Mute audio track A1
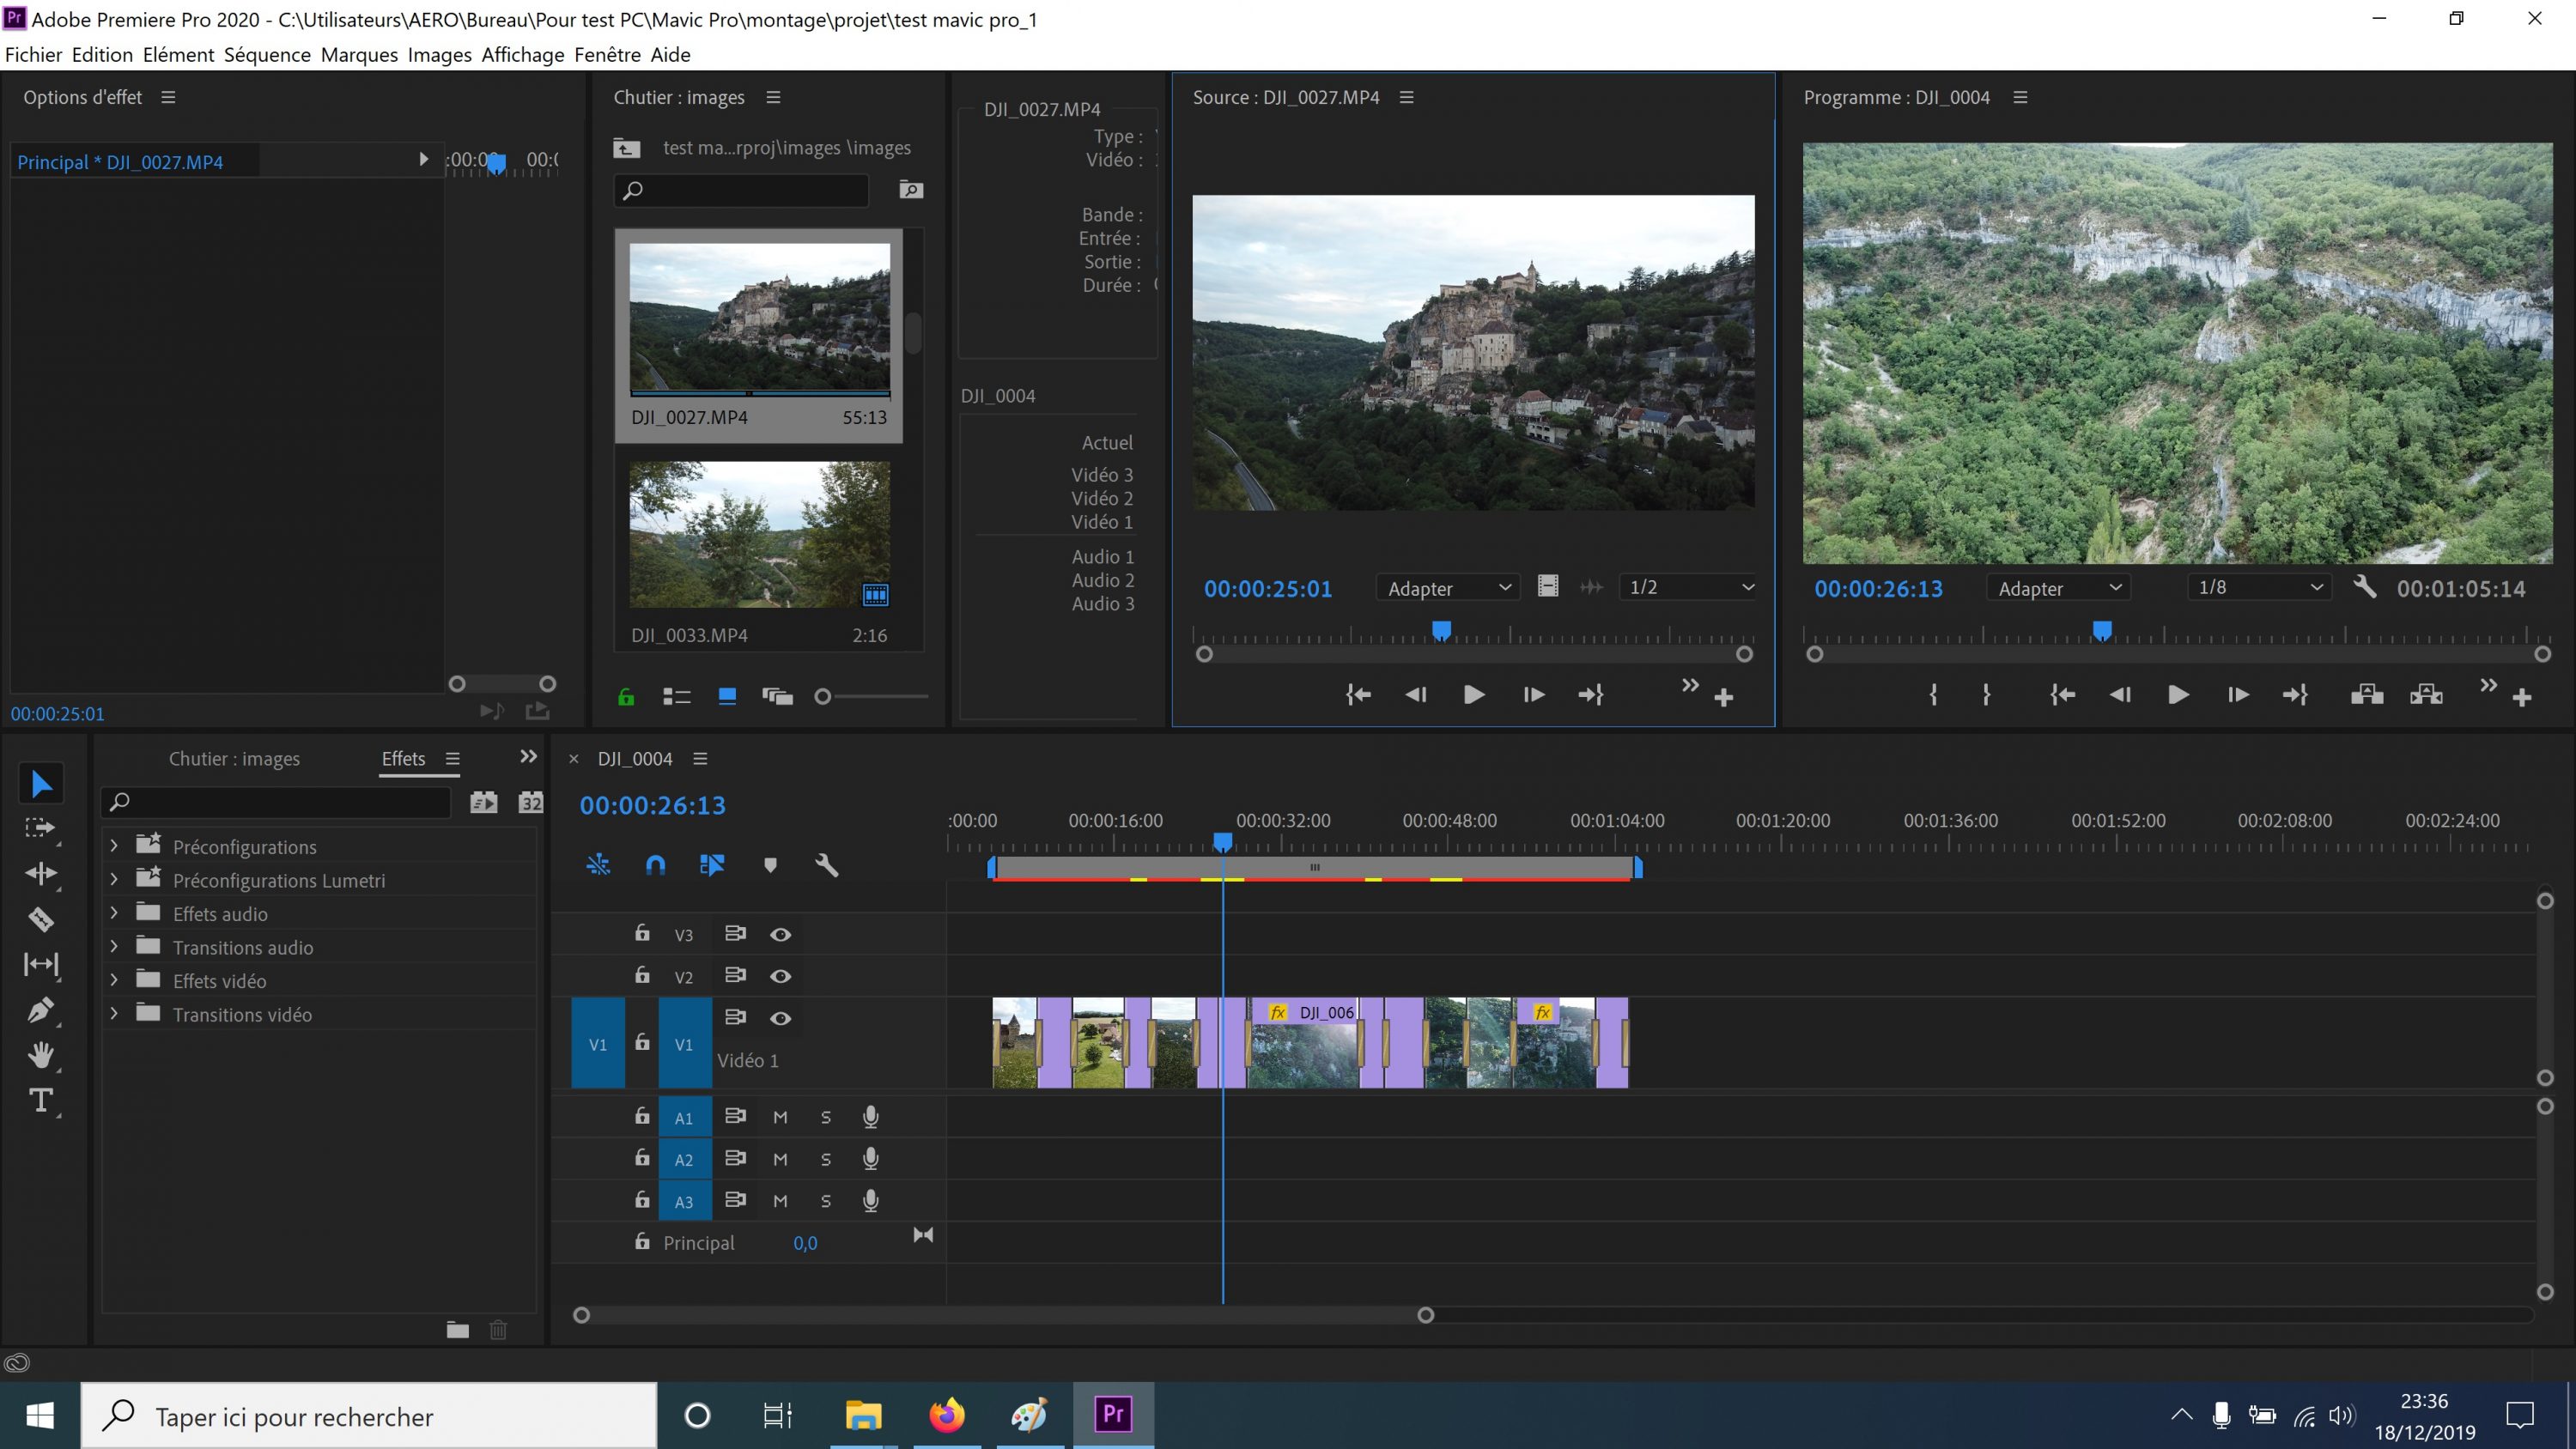The width and height of the screenshot is (2576, 1449). point(780,1117)
